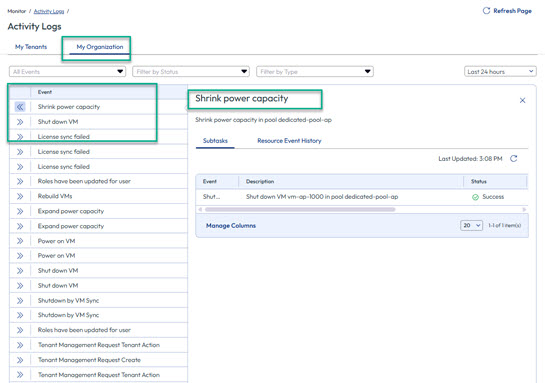Expand the Rebuild VMs row chevron

click(x=20, y=196)
